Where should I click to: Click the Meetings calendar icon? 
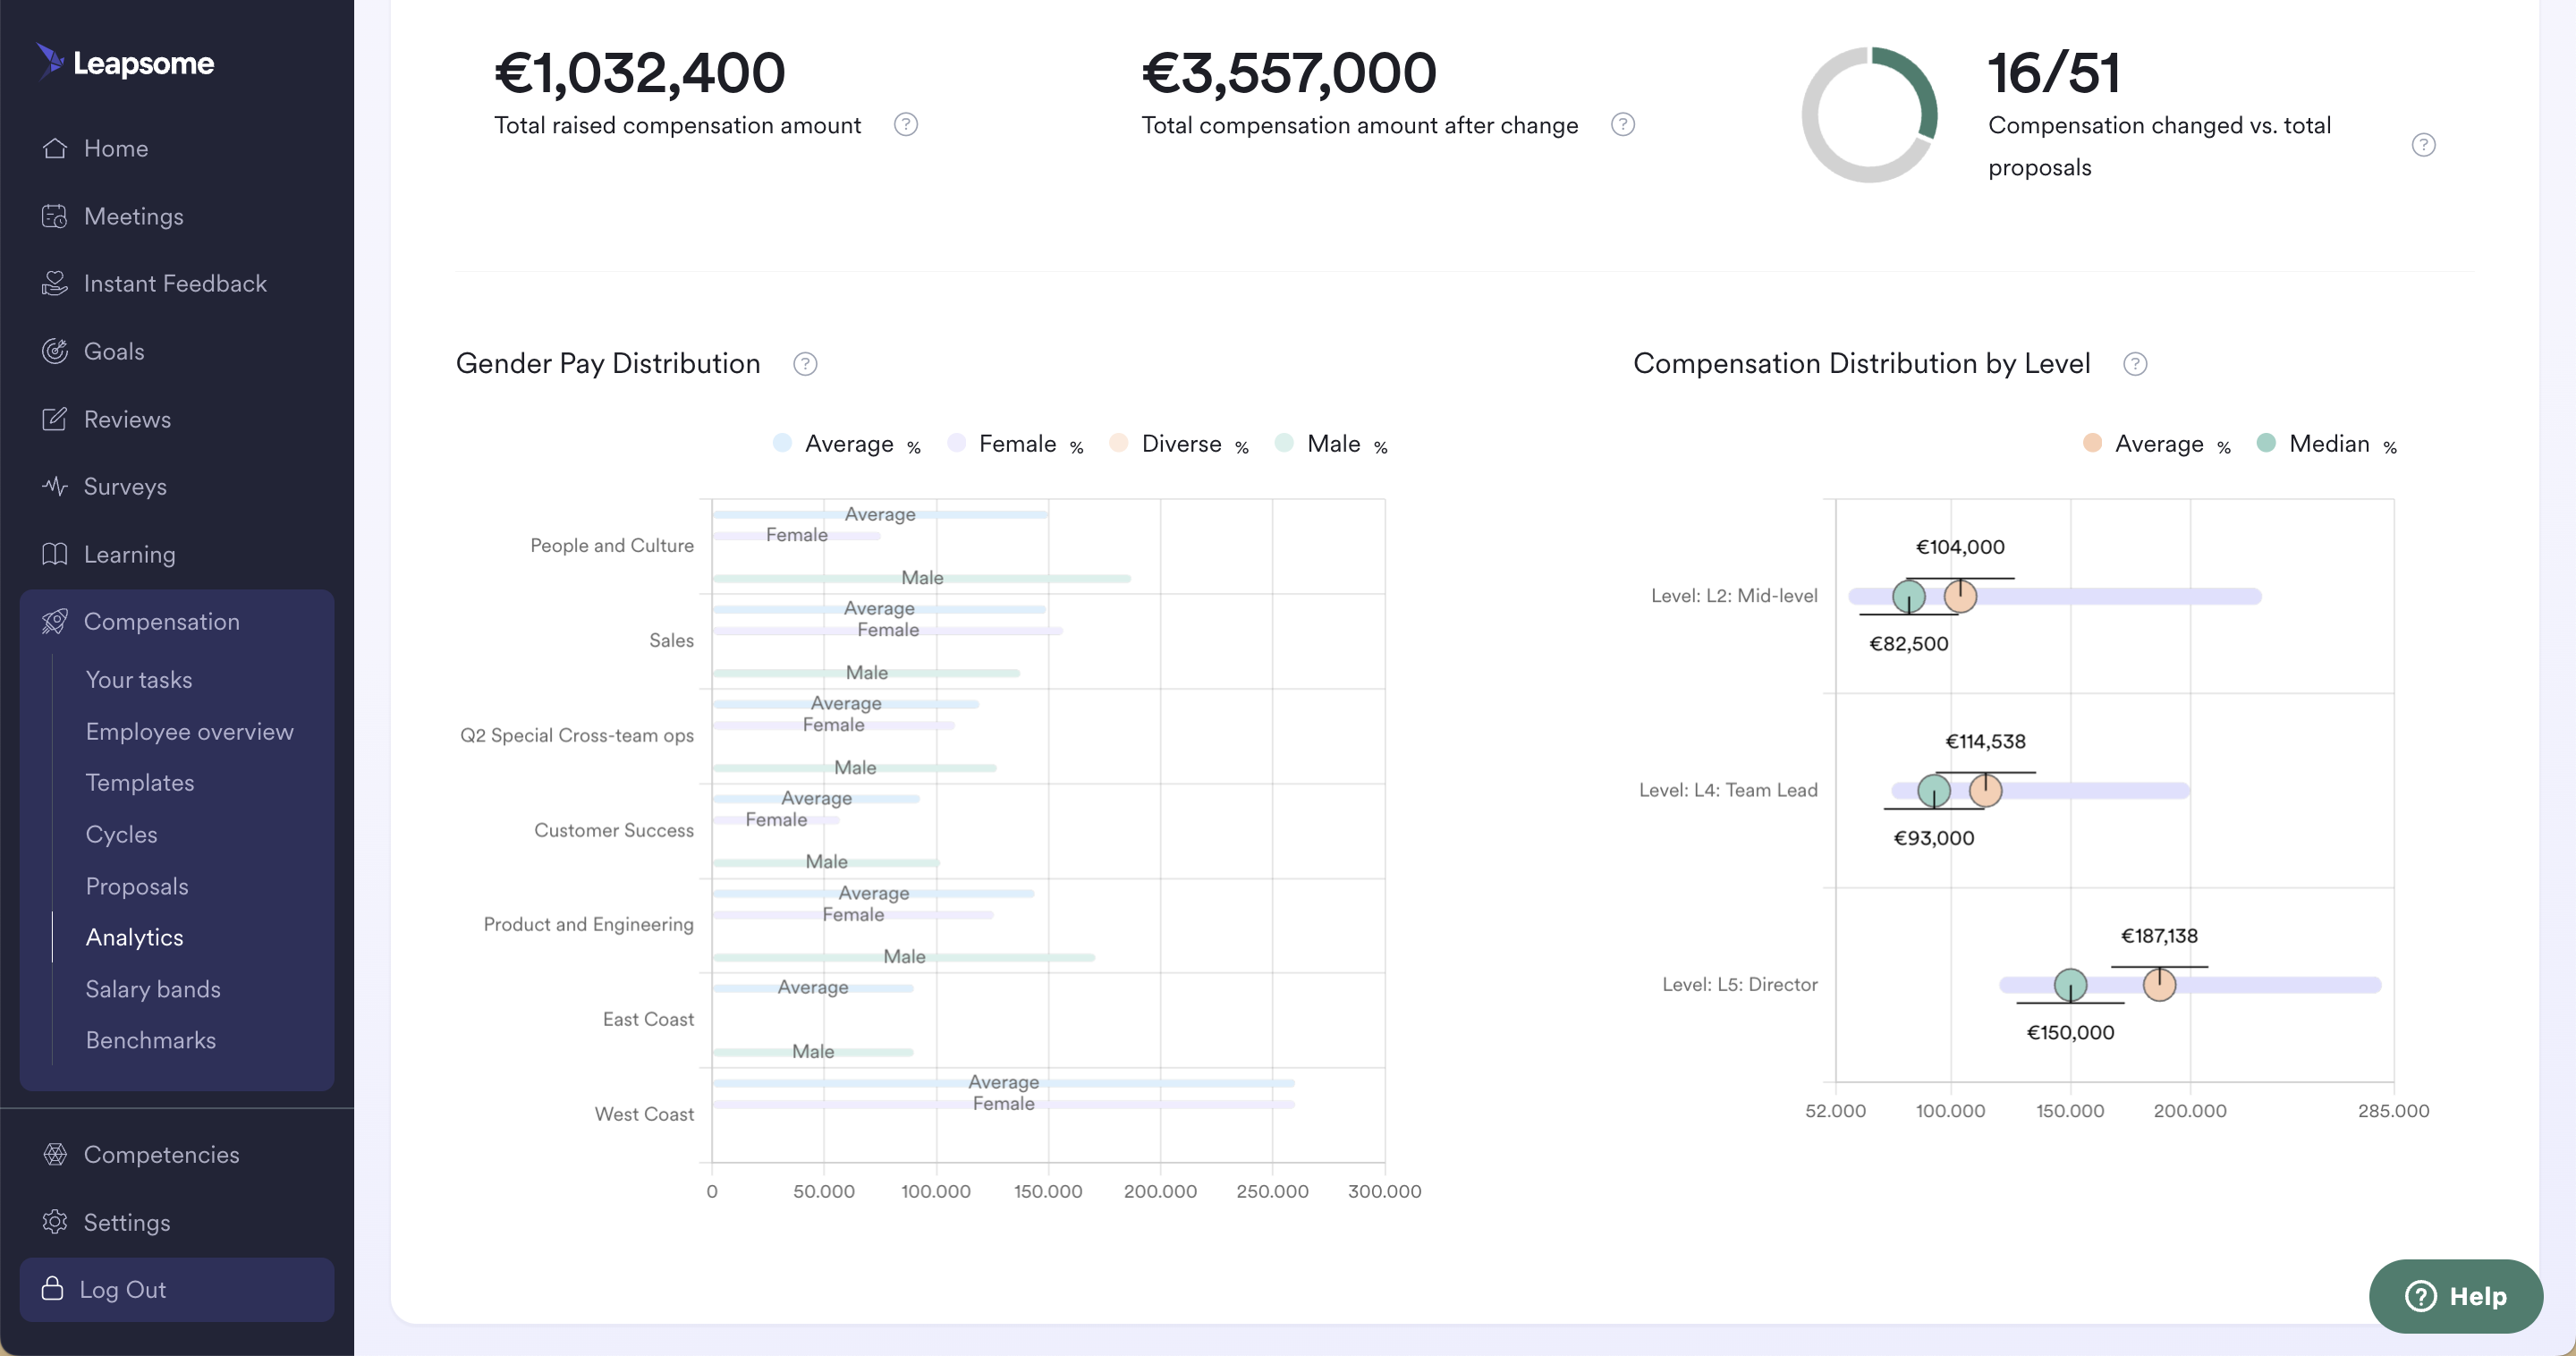tap(55, 216)
